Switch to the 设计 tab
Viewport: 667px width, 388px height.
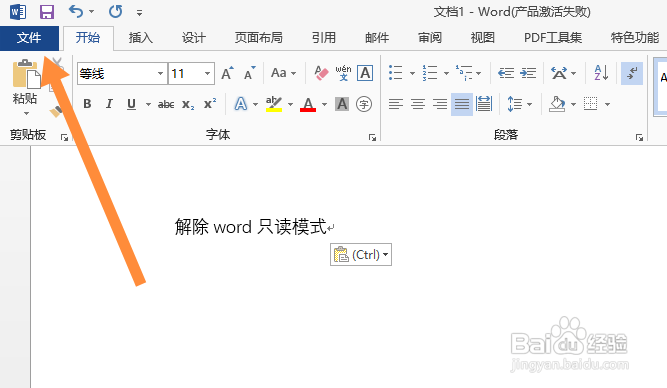194,38
